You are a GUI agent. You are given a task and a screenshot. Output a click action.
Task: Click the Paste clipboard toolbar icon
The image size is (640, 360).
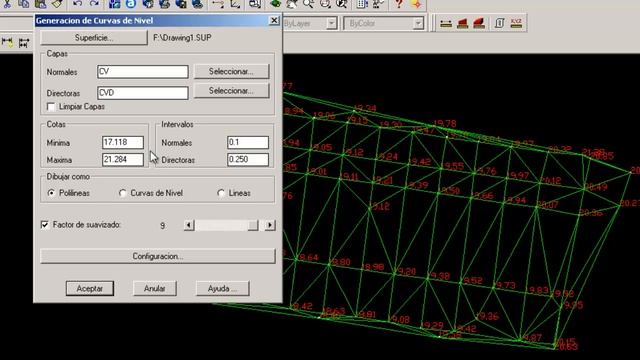pos(40,4)
